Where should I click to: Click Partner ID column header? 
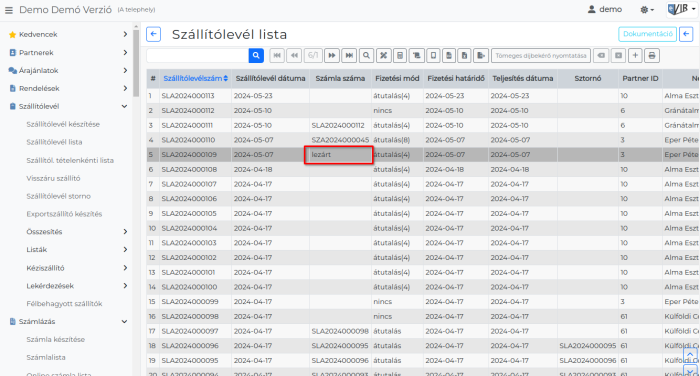(640, 78)
